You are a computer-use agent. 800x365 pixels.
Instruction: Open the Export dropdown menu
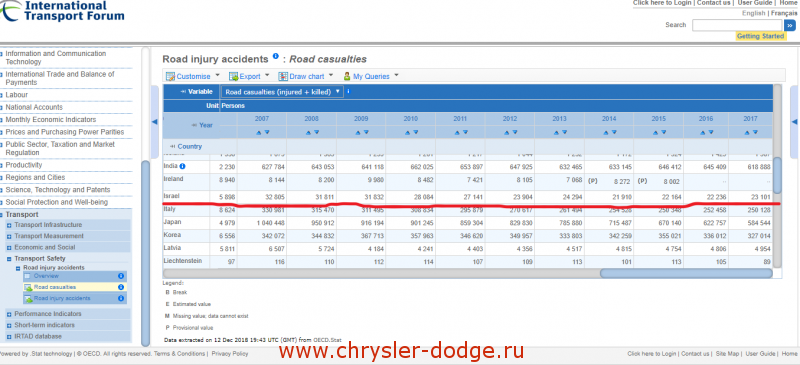click(249, 76)
